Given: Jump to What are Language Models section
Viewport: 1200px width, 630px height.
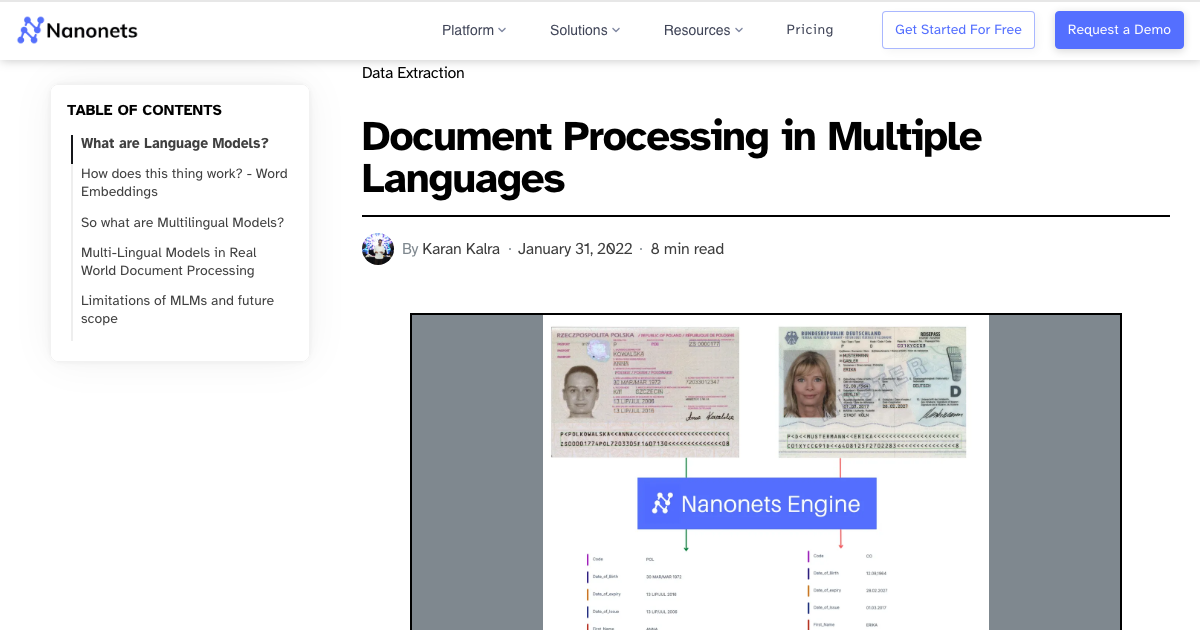Looking at the screenshot, I should pyautogui.click(x=175, y=143).
